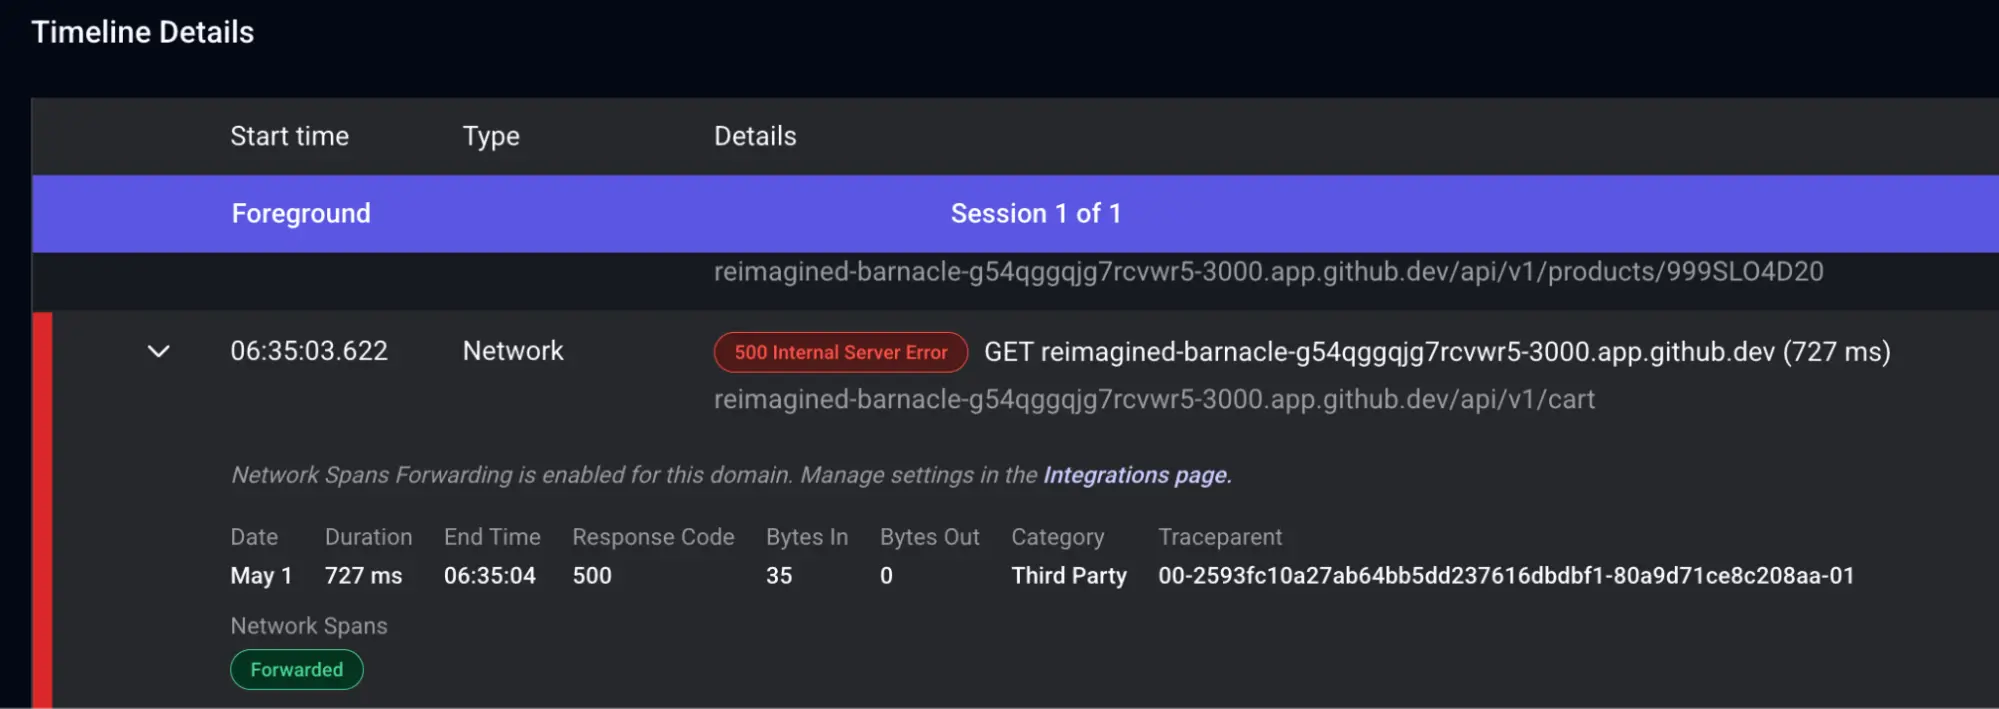This screenshot has width=1999, height=709.
Task: Click the Traceparent field label
Action: pyautogui.click(x=1220, y=537)
